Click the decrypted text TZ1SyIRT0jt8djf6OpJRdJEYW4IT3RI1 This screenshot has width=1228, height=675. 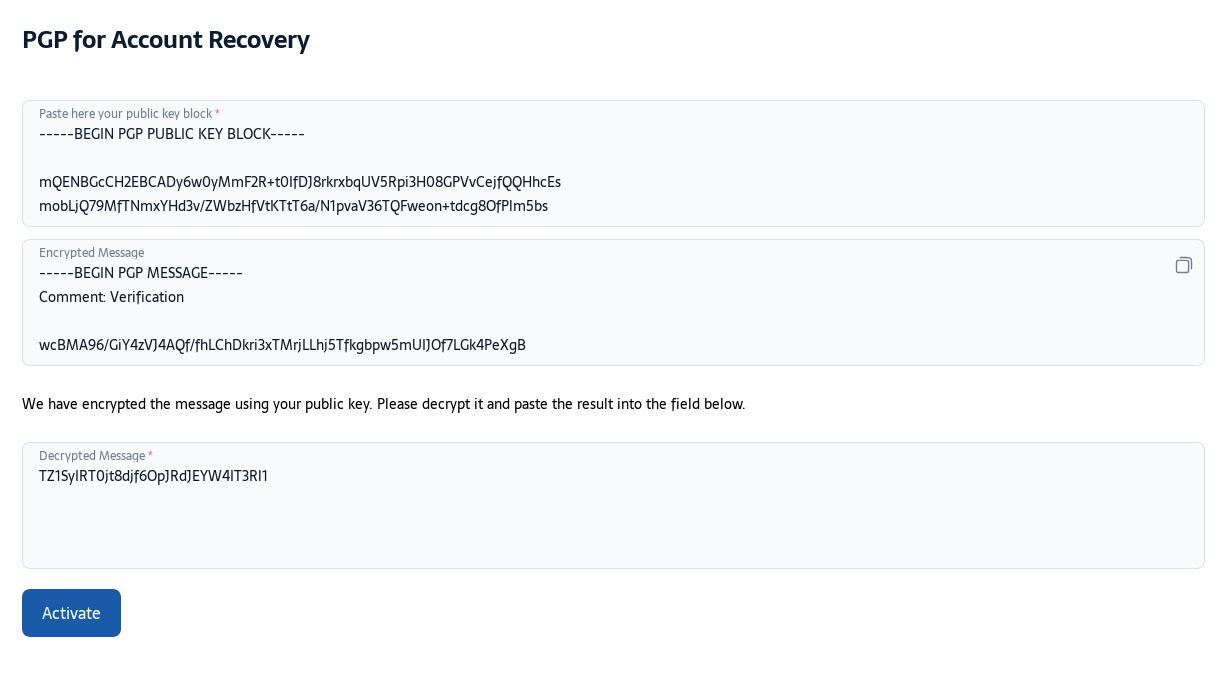click(x=153, y=476)
